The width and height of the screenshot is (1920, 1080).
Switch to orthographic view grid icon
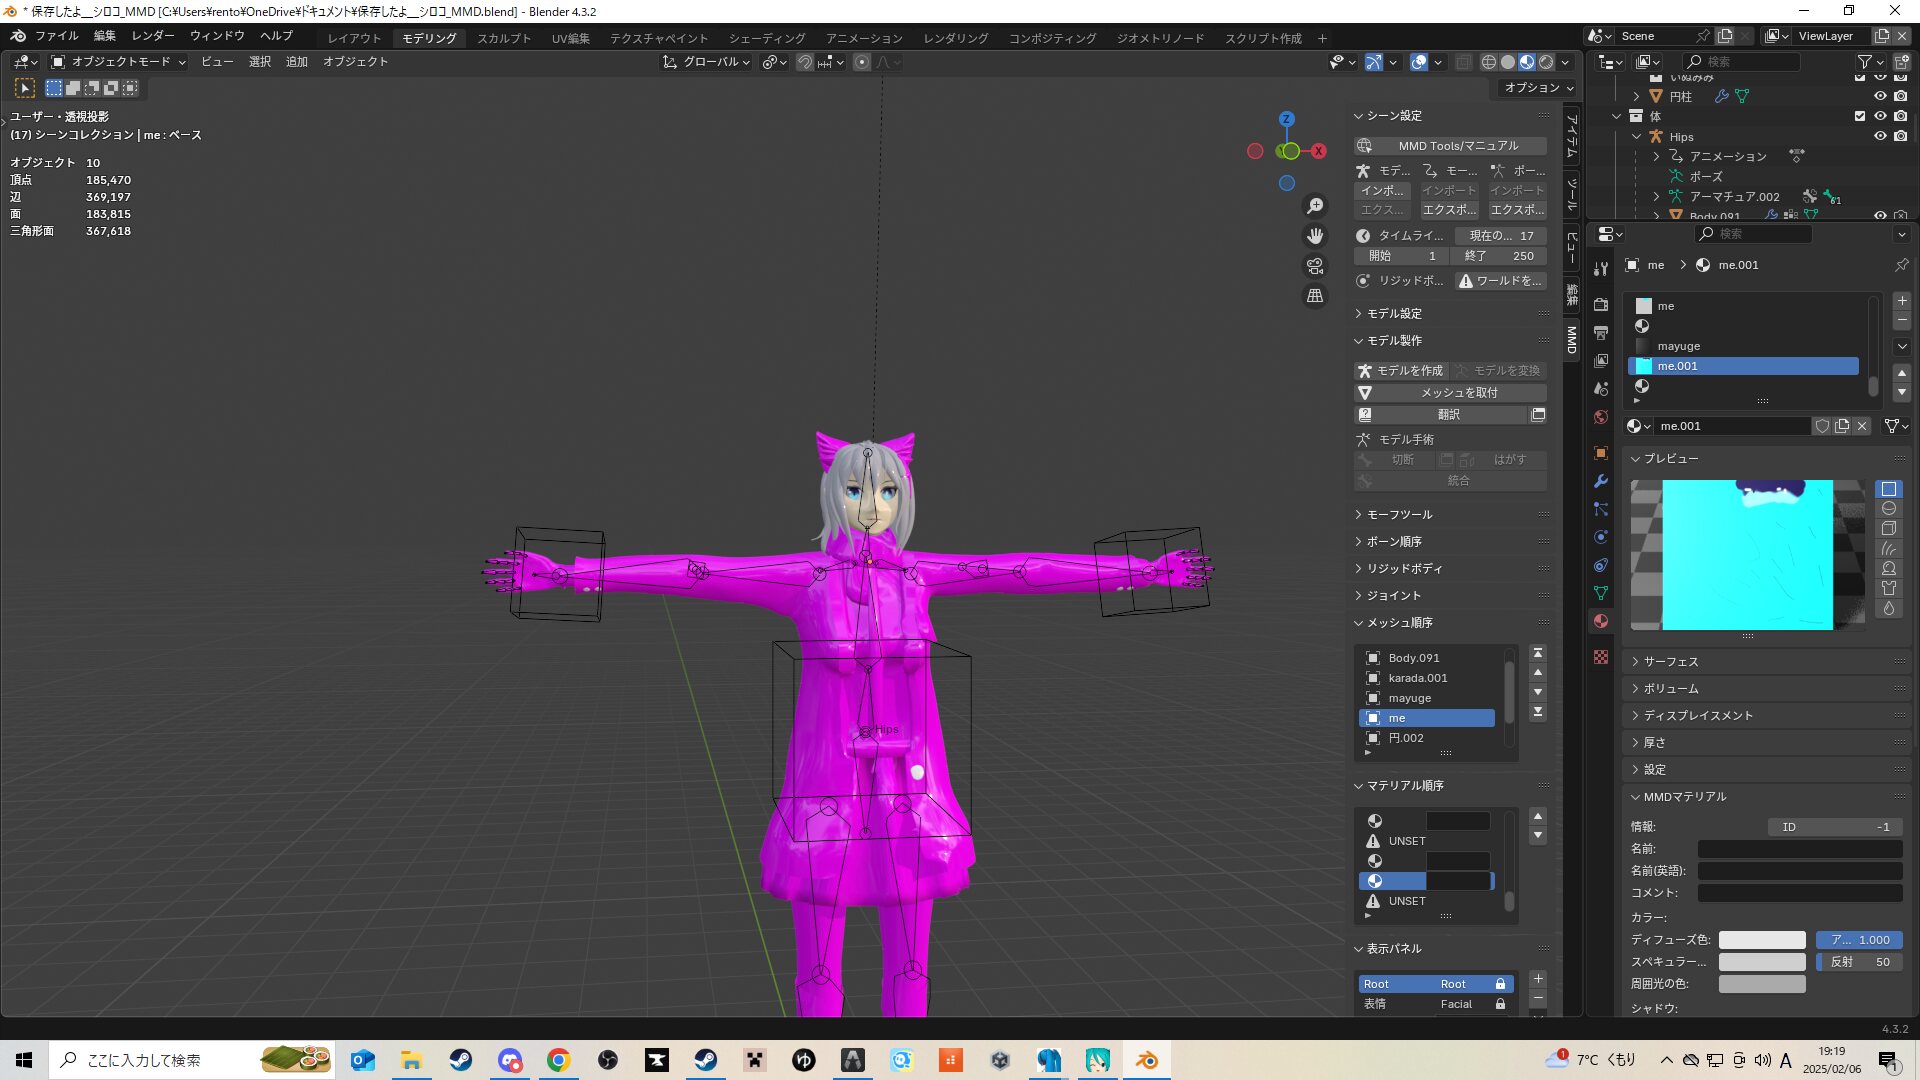(x=1315, y=296)
